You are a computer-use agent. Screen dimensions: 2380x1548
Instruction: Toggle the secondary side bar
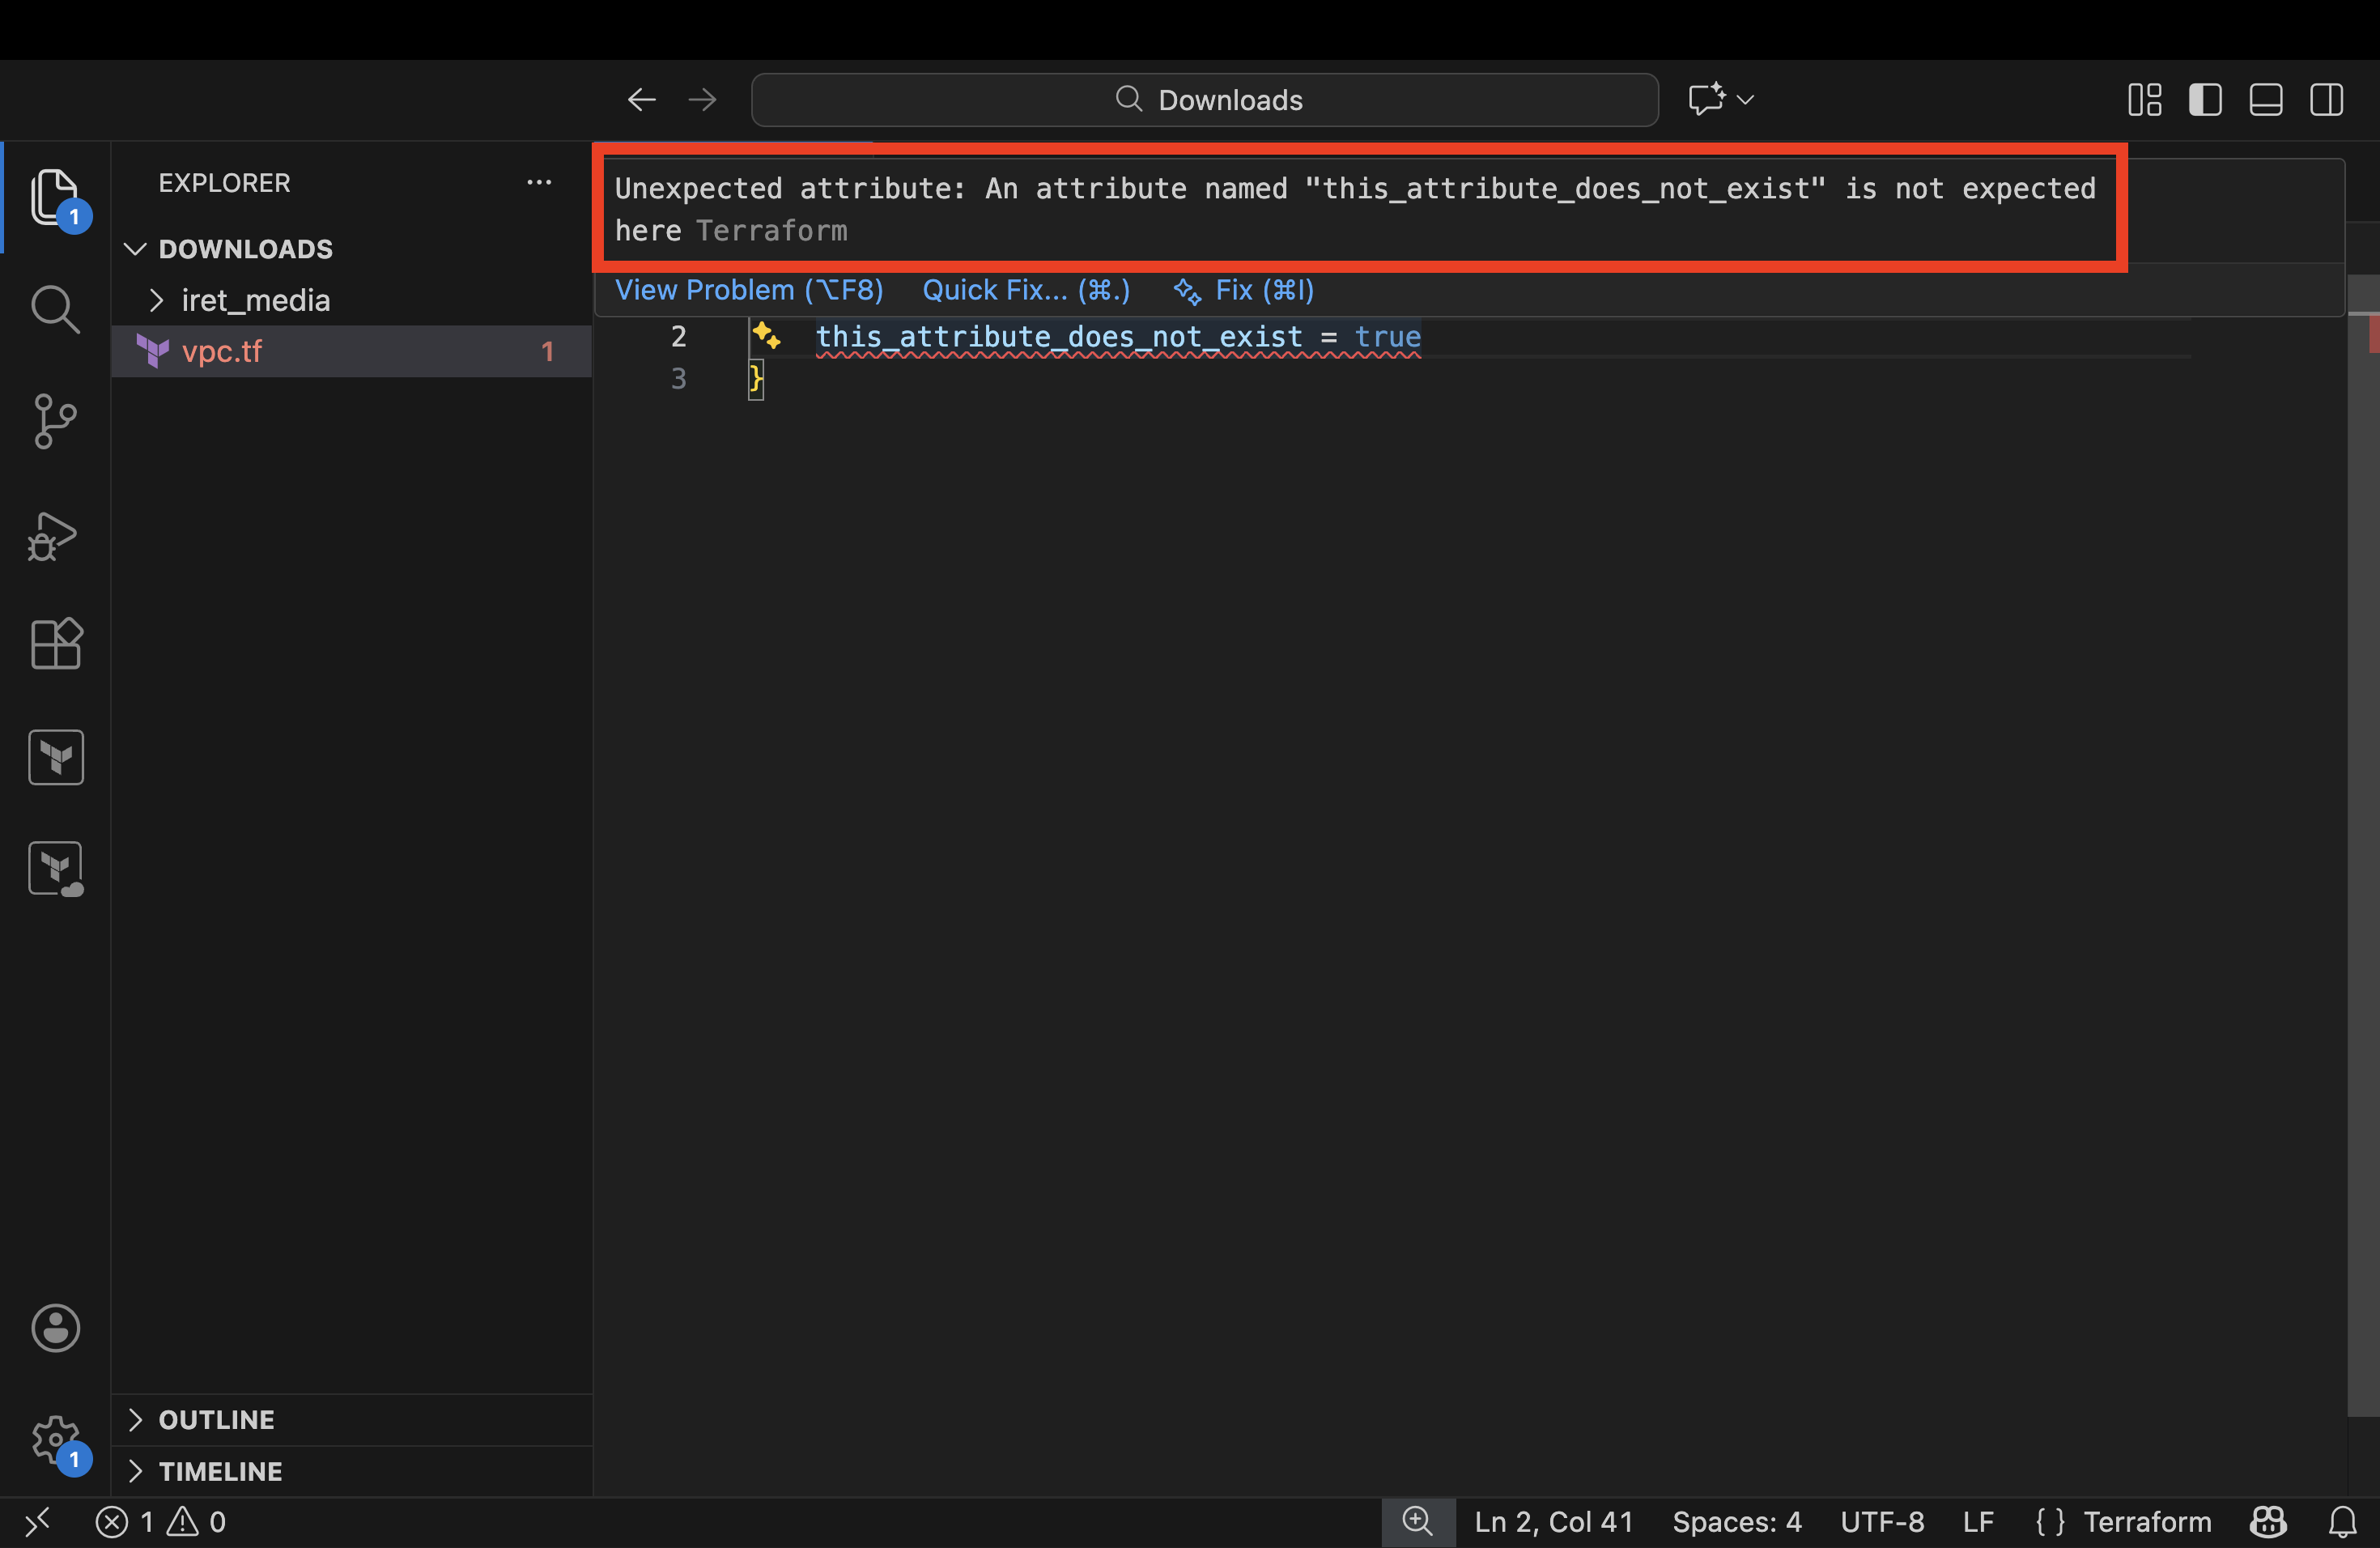[x=2326, y=100]
